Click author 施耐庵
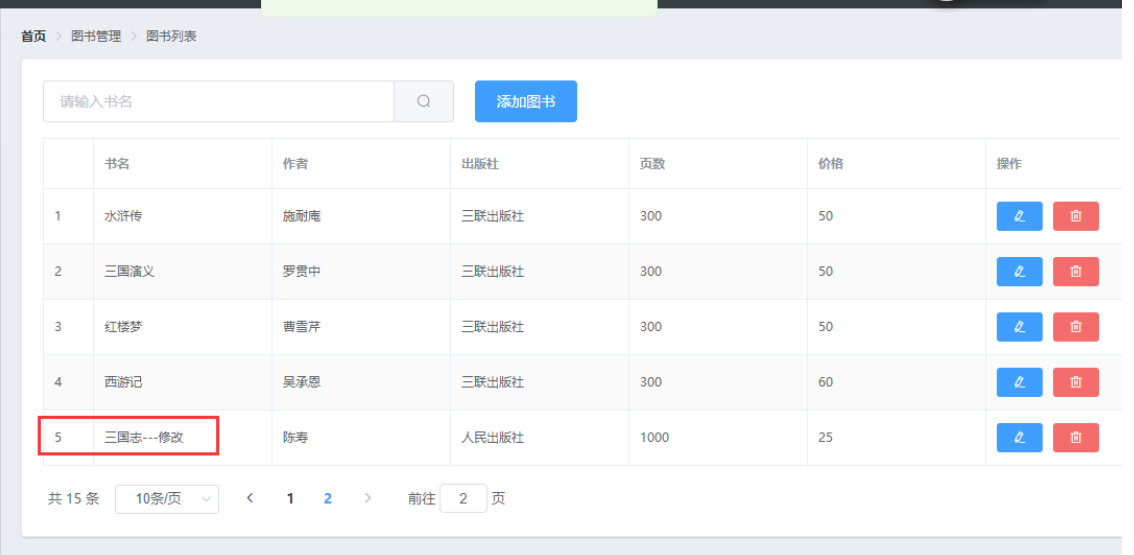The height and width of the screenshot is (555, 1134). [x=302, y=216]
